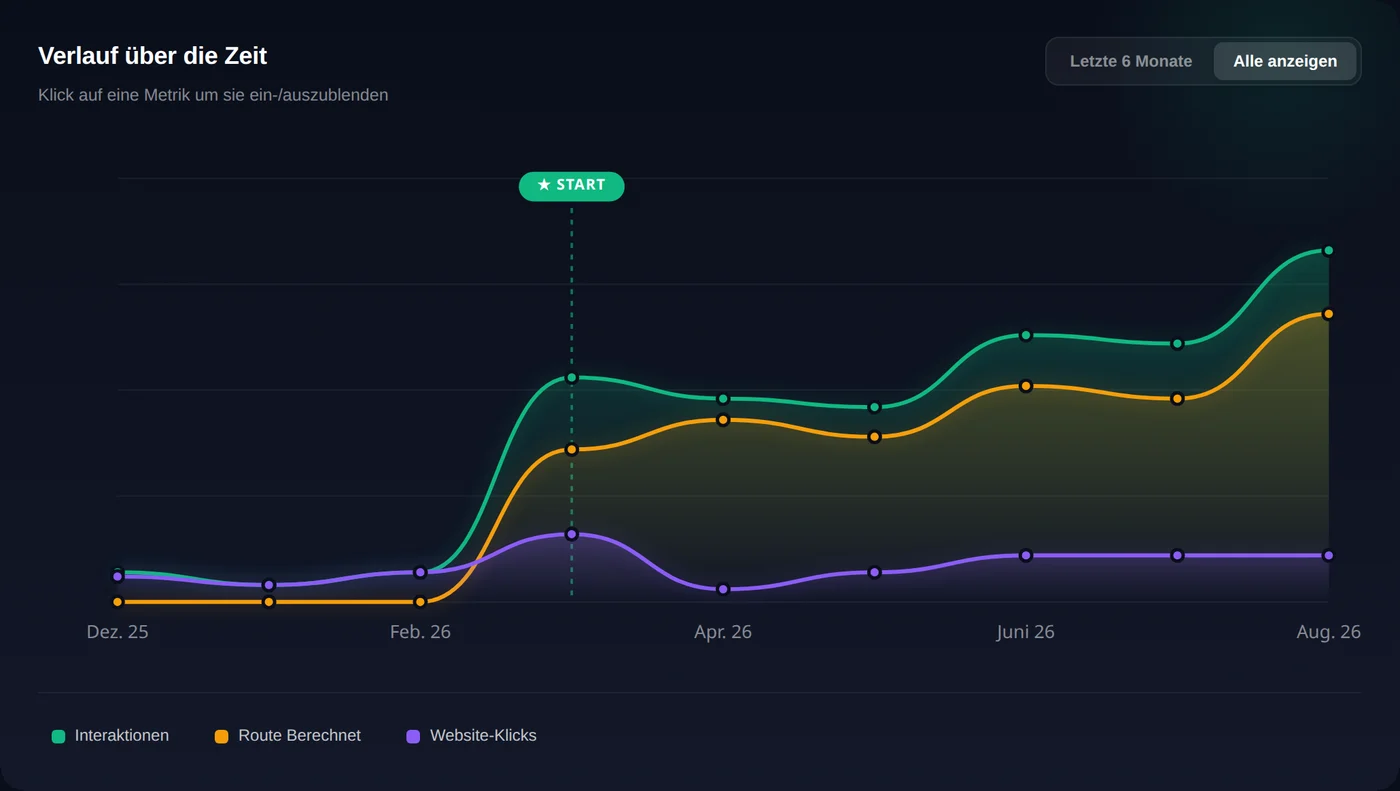Viewport: 1400px width, 791px height.
Task: Click the orange Route Berechnet point at Juni 26
Action: pos(1026,386)
